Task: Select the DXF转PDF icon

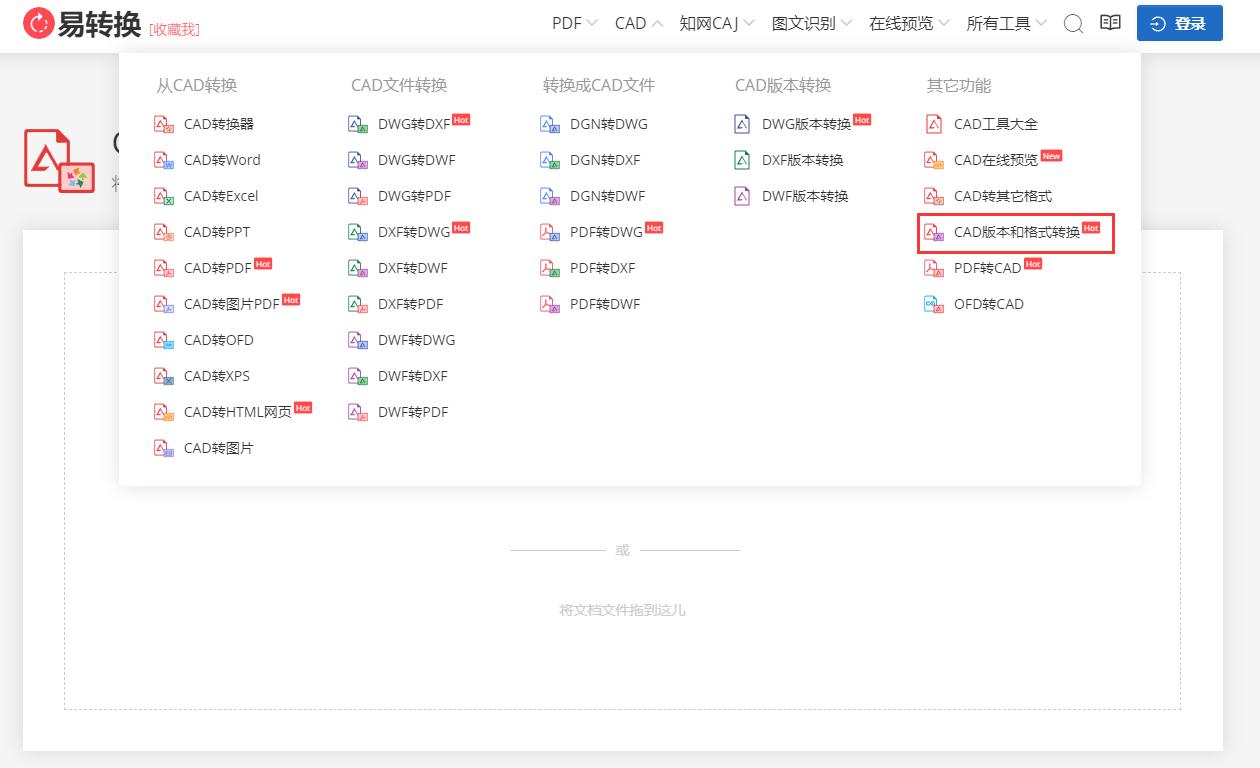Action: [357, 304]
